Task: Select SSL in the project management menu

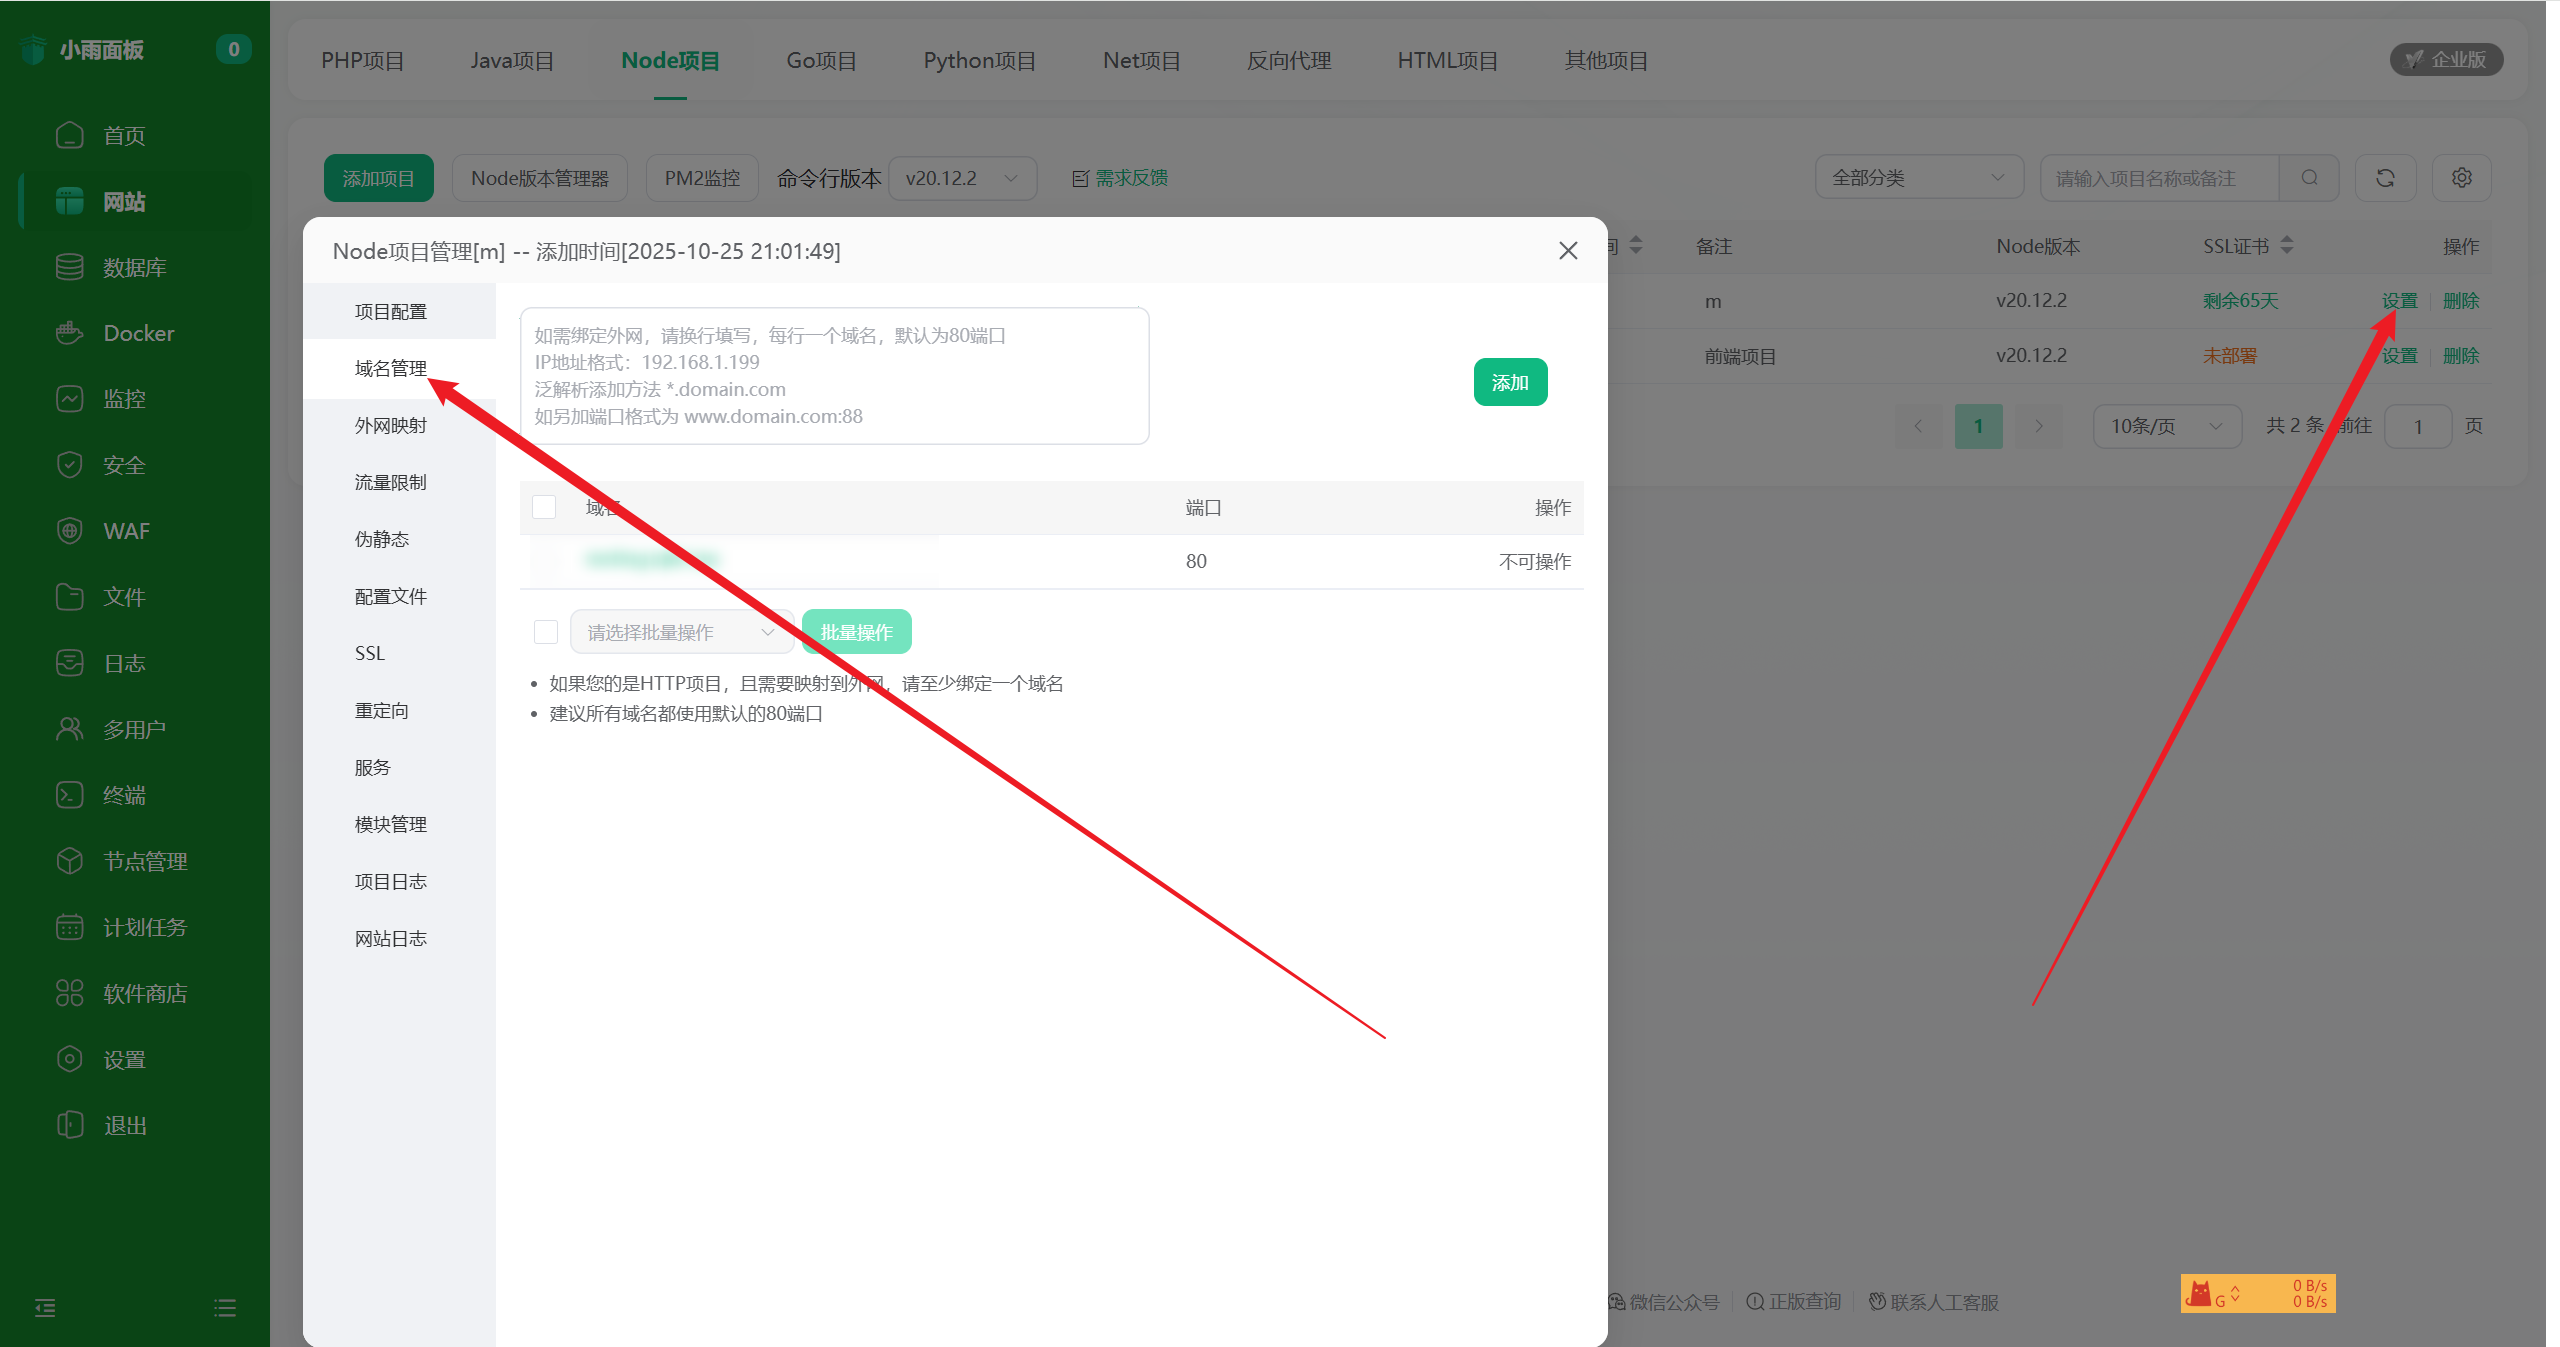Action: (370, 653)
